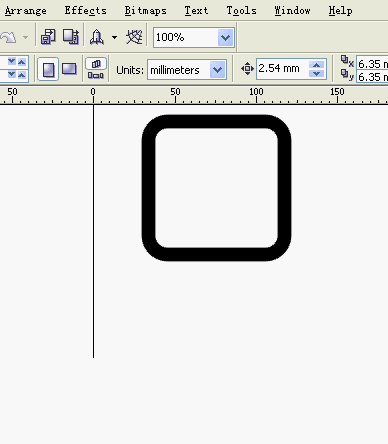This screenshot has width=388, height=444.
Task: Toggle the set default or current page size button
Action: [x=96, y=69]
